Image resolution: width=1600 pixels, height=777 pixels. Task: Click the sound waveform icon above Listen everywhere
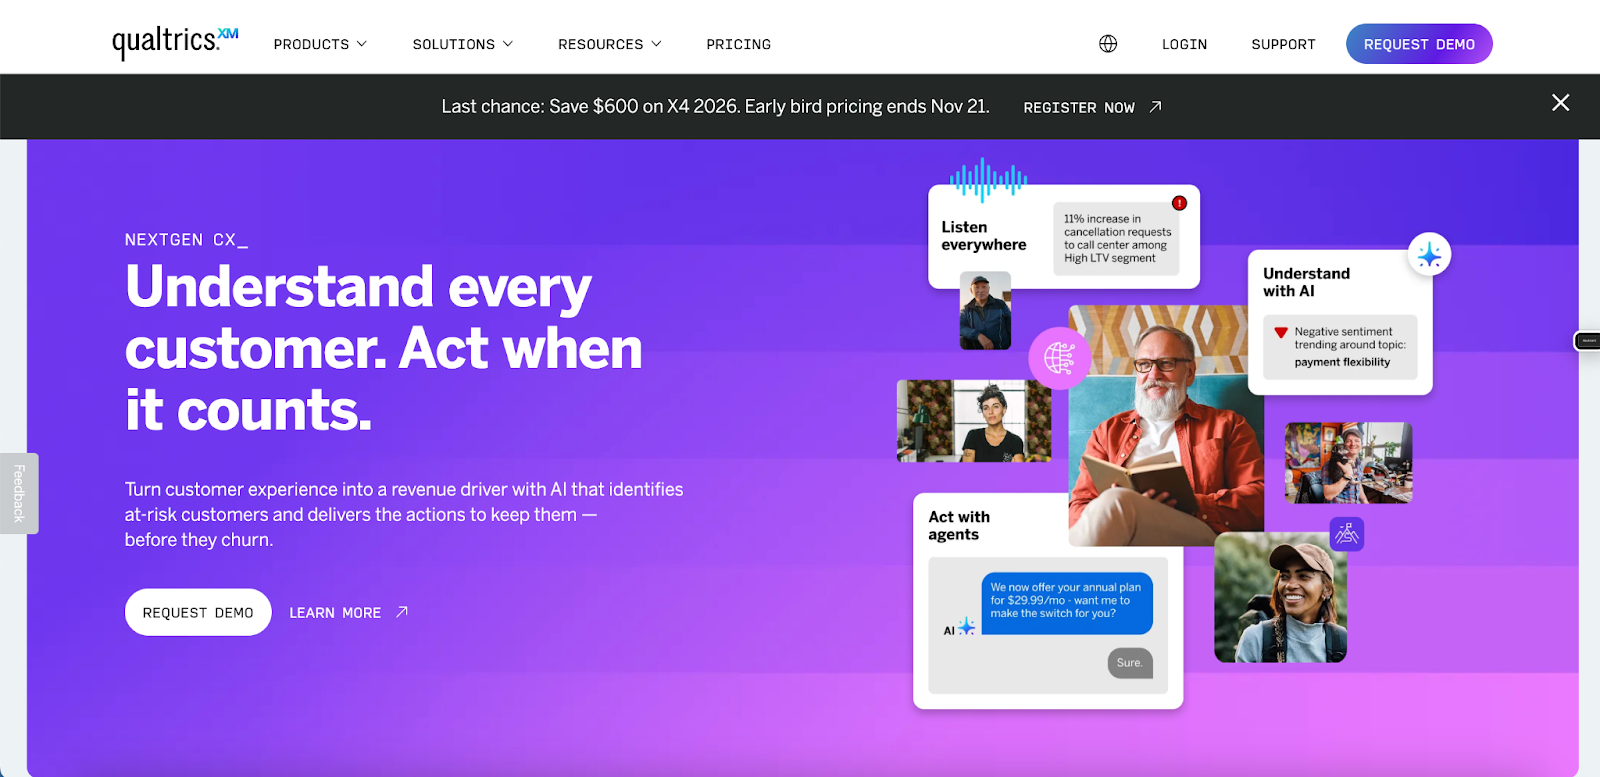coord(988,180)
